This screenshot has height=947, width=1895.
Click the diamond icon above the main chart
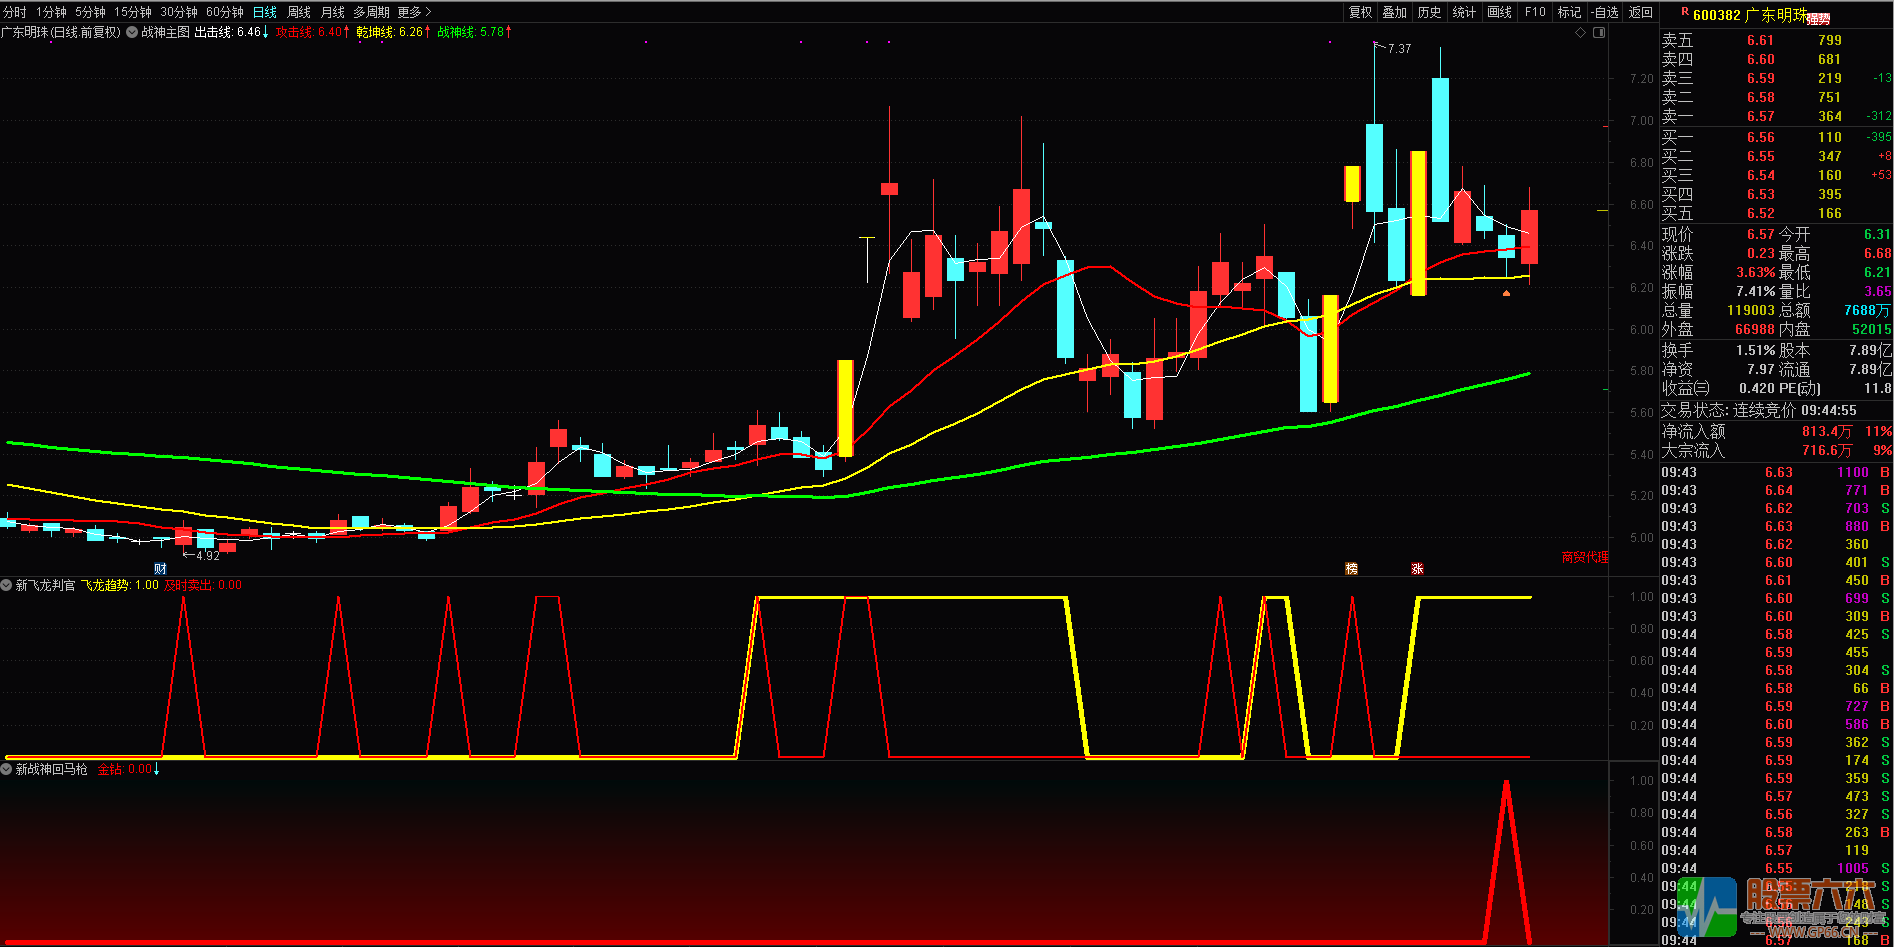click(x=1581, y=33)
